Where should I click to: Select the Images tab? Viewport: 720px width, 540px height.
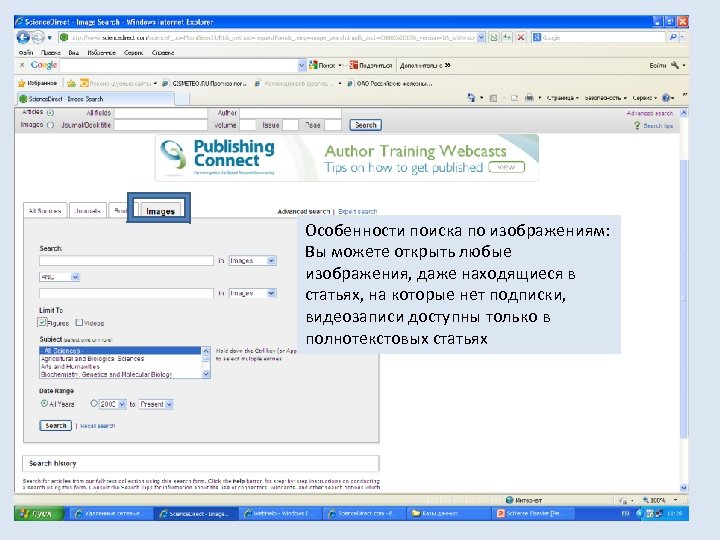(160, 211)
